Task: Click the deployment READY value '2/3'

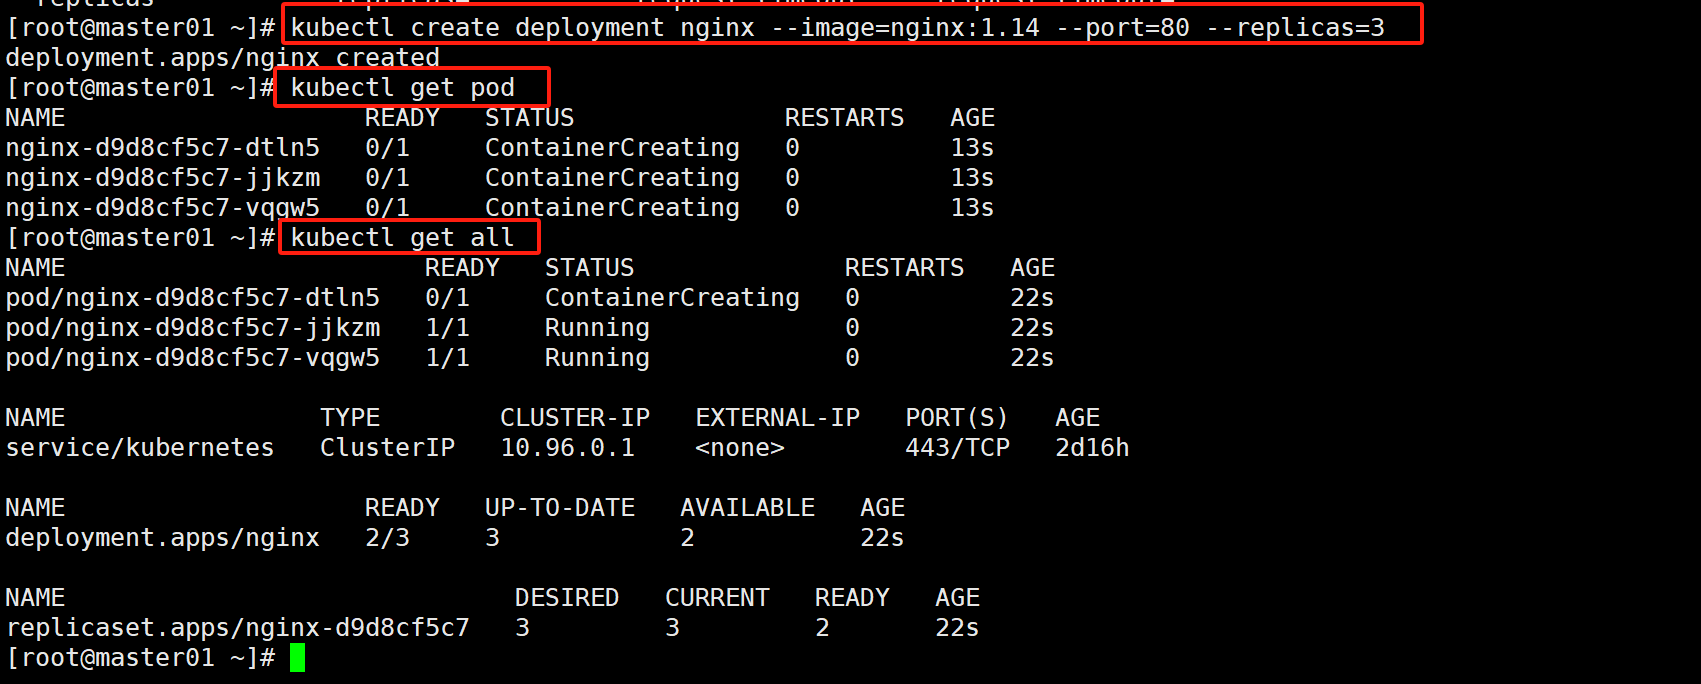Action: 387,538
